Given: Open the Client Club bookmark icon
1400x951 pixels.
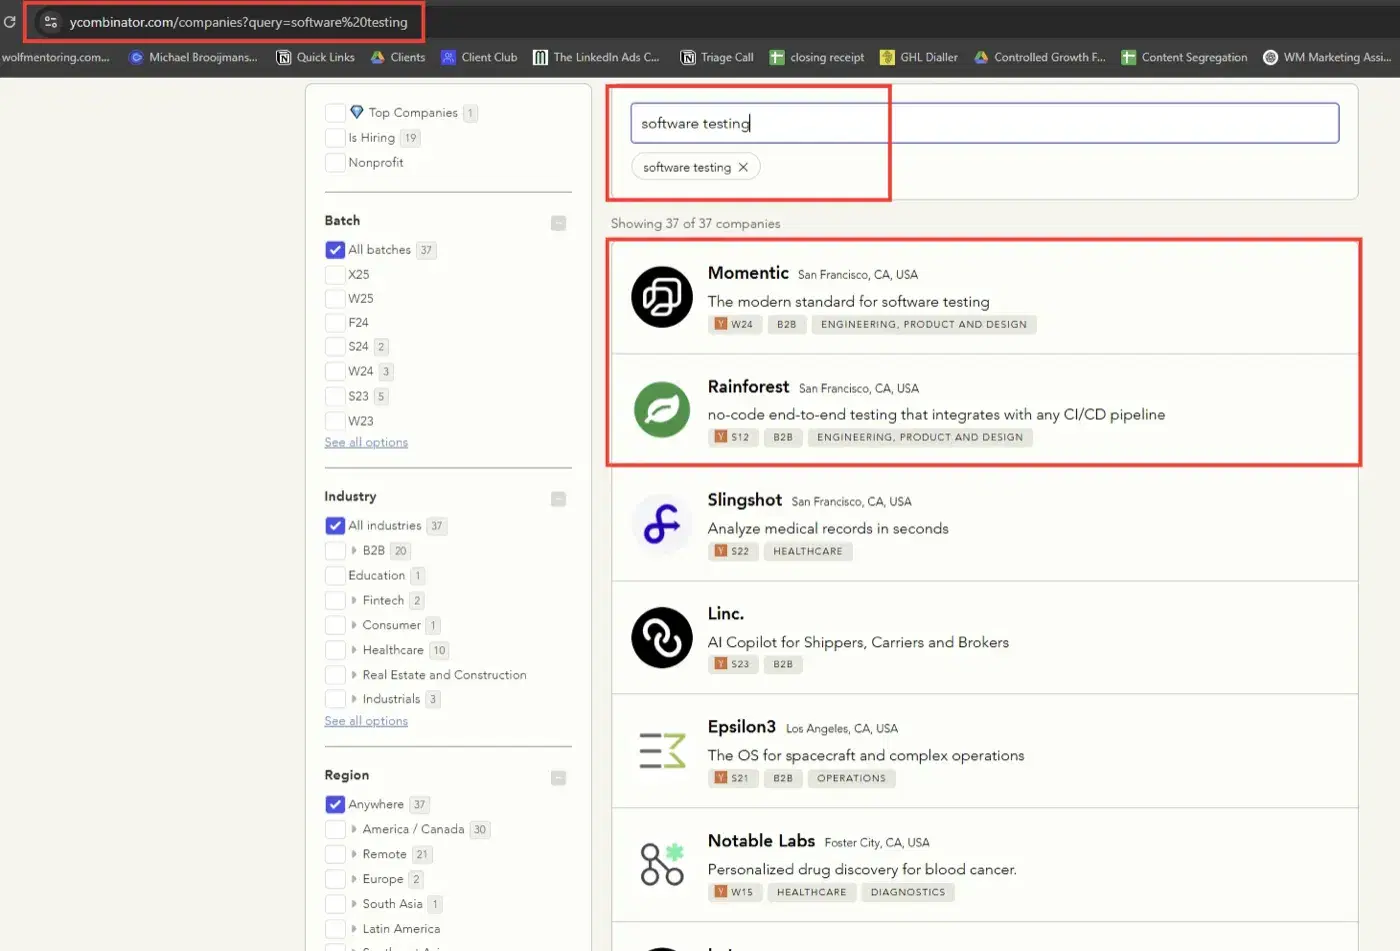Looking at the screenshot, I should 448,57.
